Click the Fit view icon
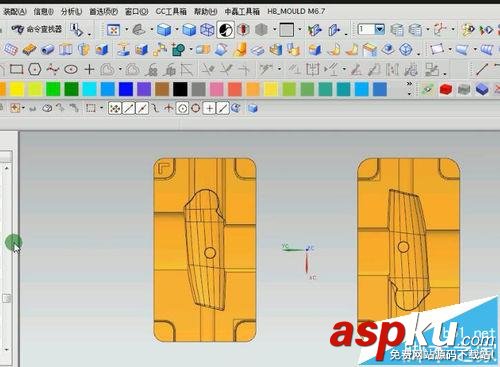This screenshot has width=500, height=367. pos(113,30)
